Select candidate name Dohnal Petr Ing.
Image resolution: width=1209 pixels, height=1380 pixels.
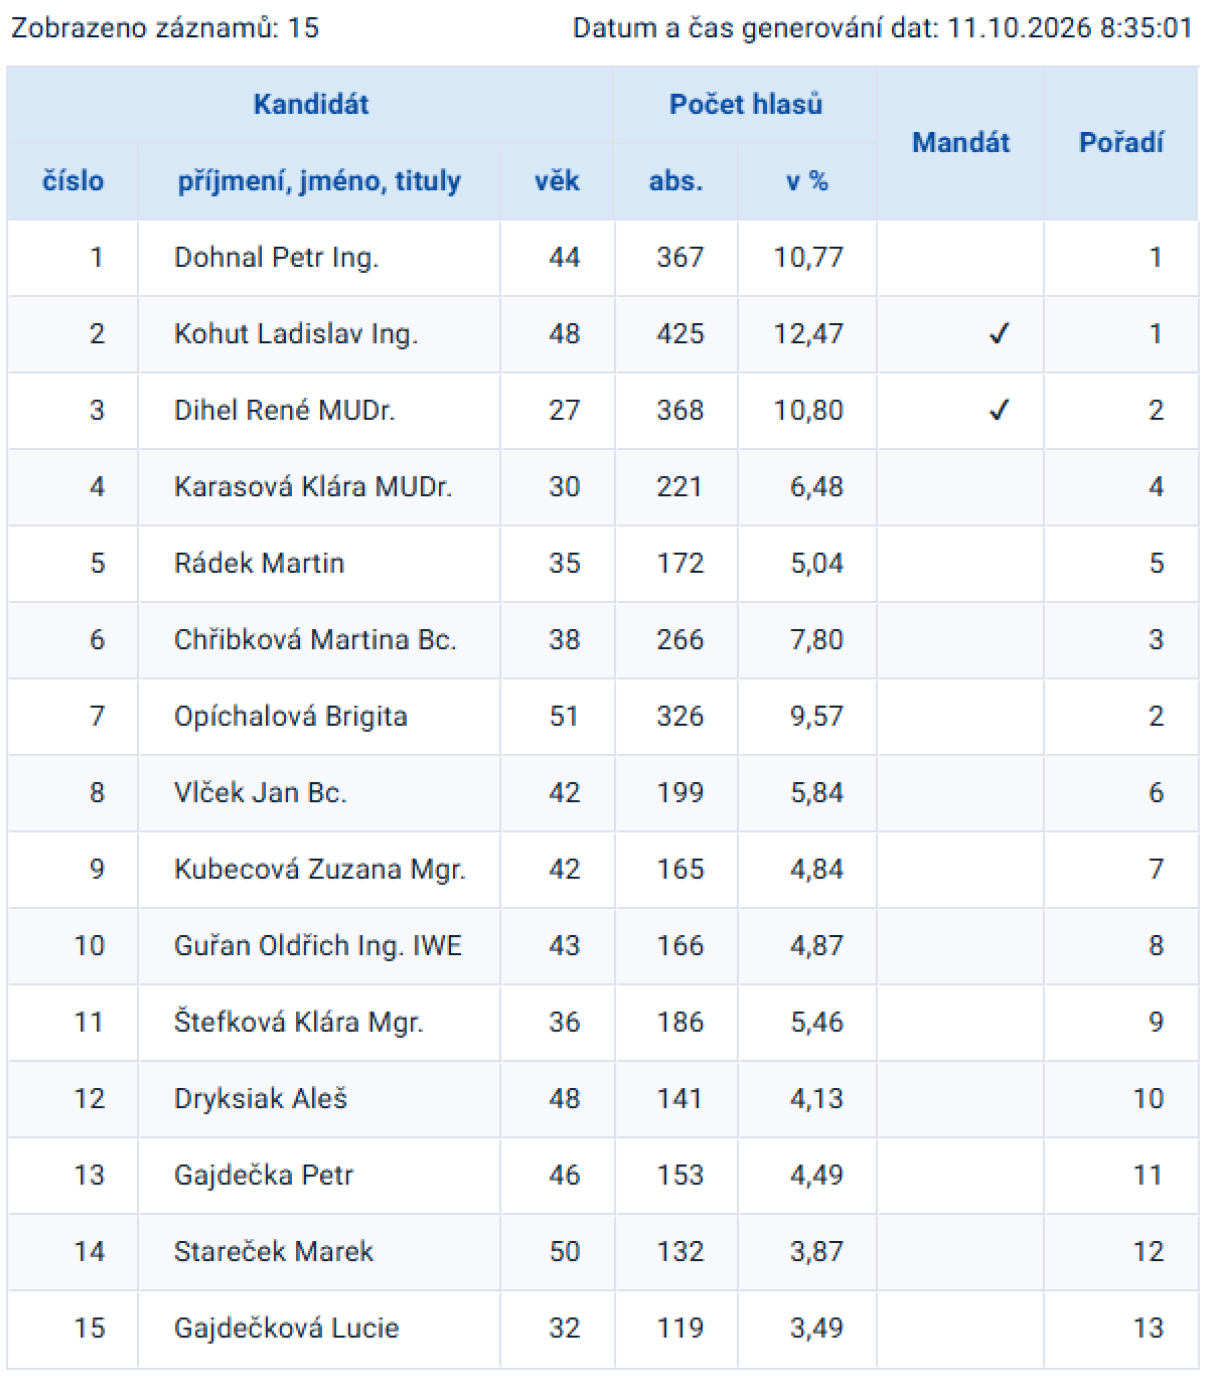coord(276,258)
